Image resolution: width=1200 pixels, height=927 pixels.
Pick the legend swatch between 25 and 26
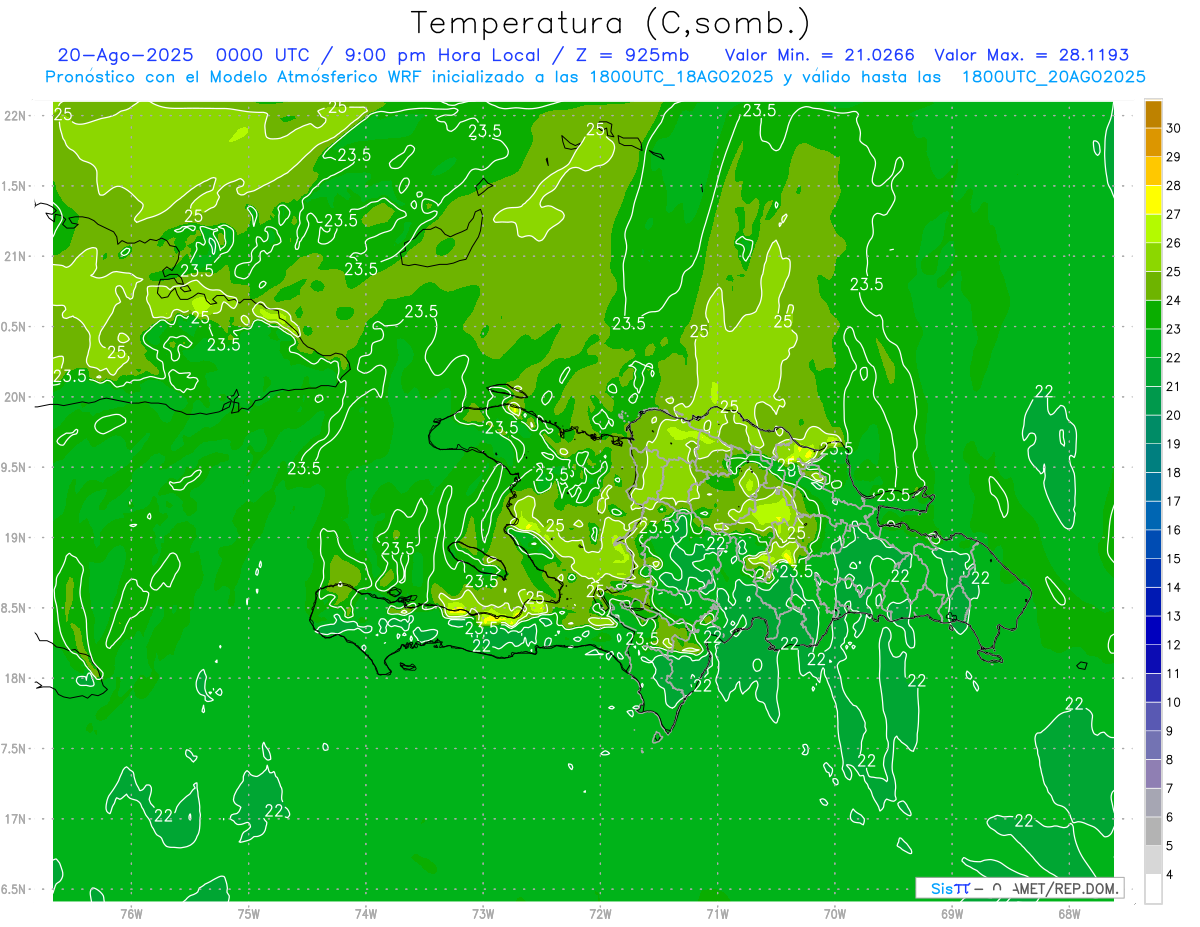click(1153, 258)
